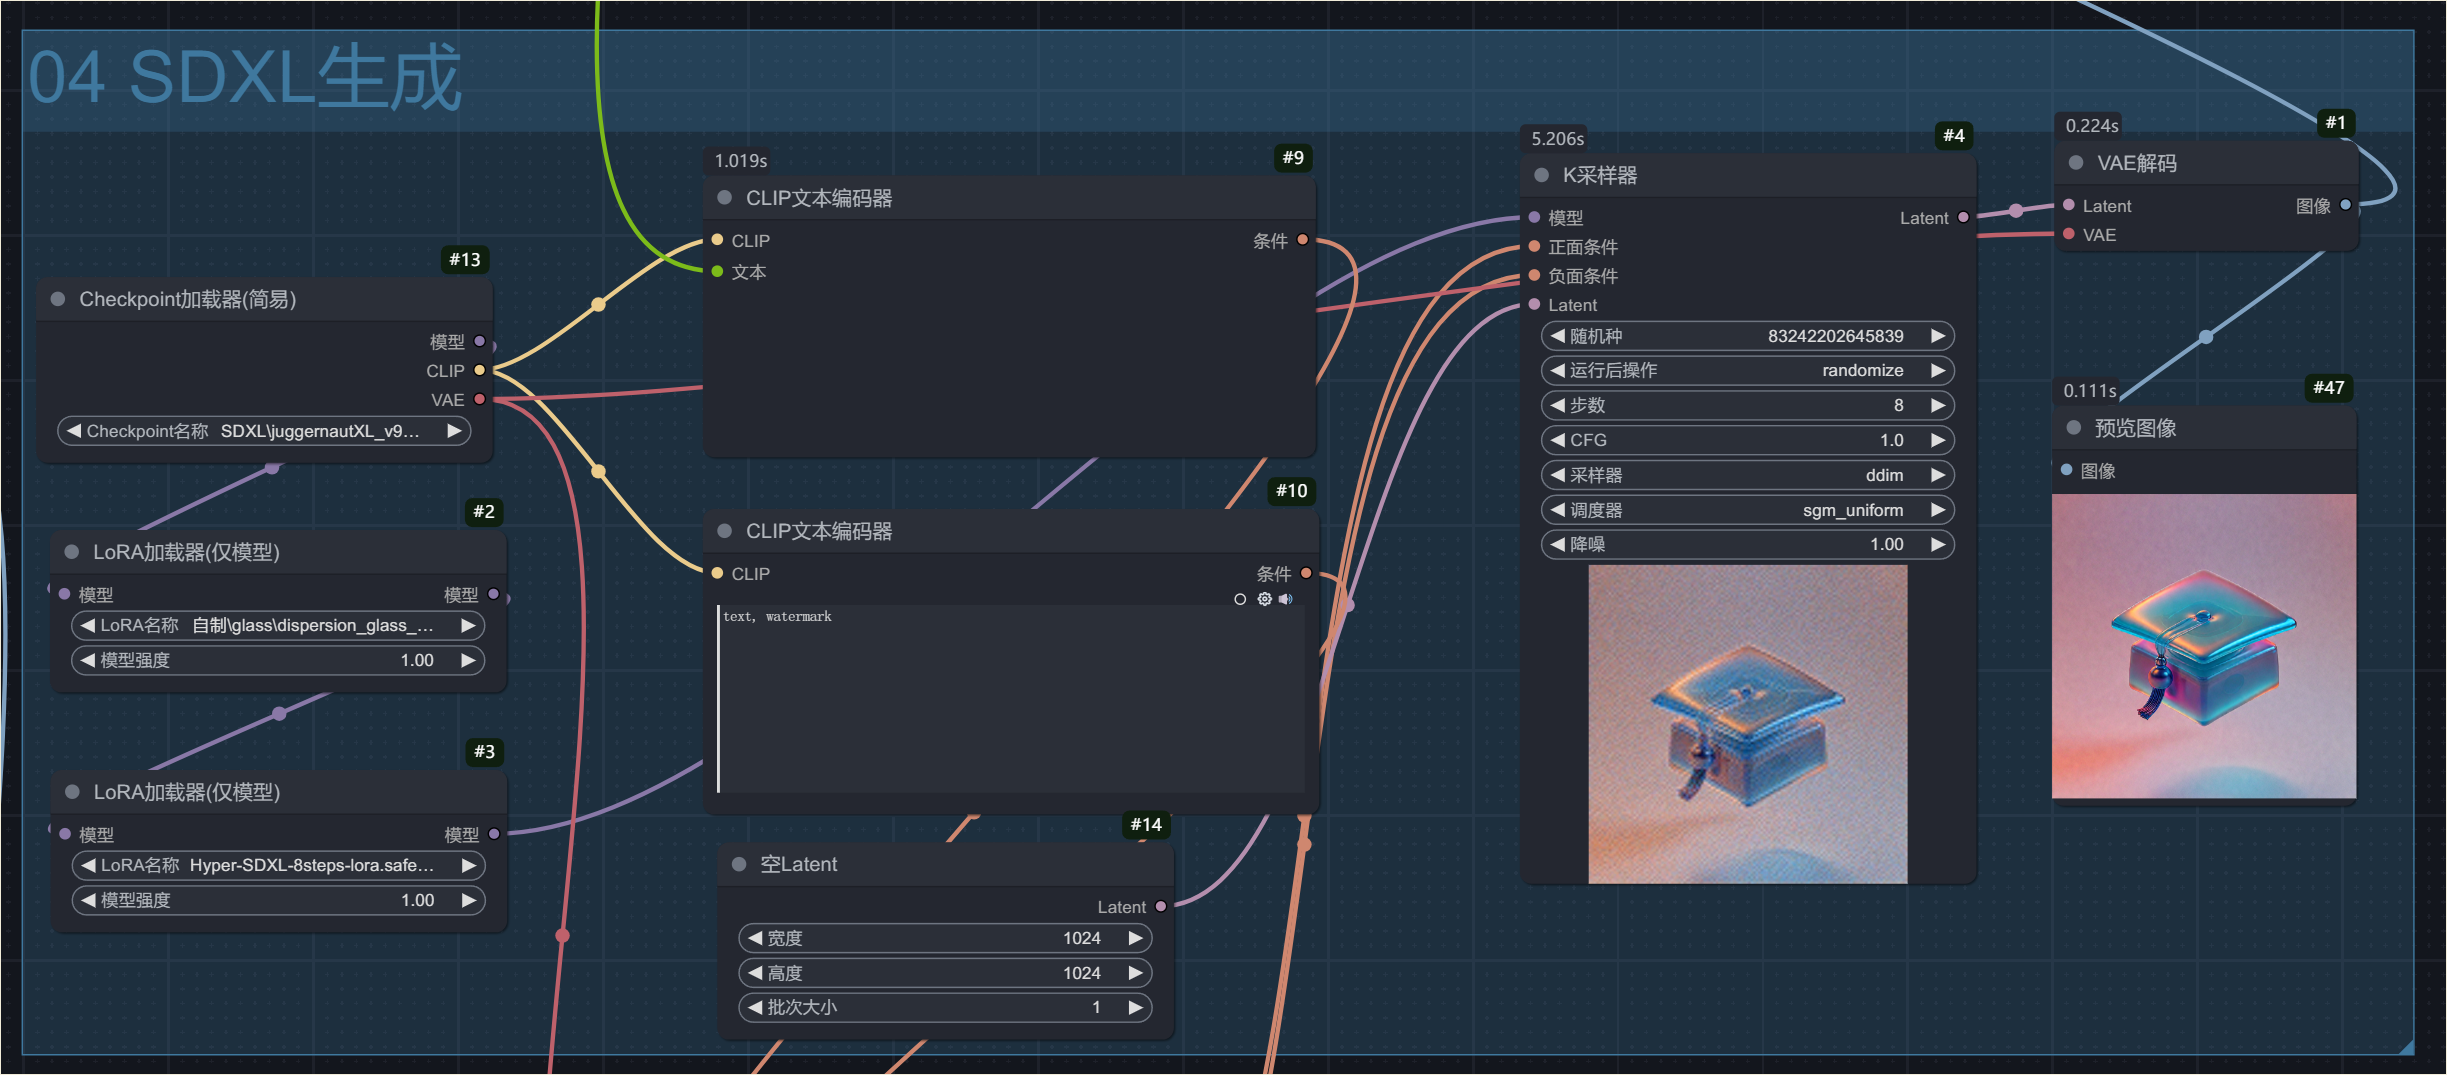Click the text, watermark negative prompt box
Viewport: 2447px width, 1075px height.
point(1011,698)
